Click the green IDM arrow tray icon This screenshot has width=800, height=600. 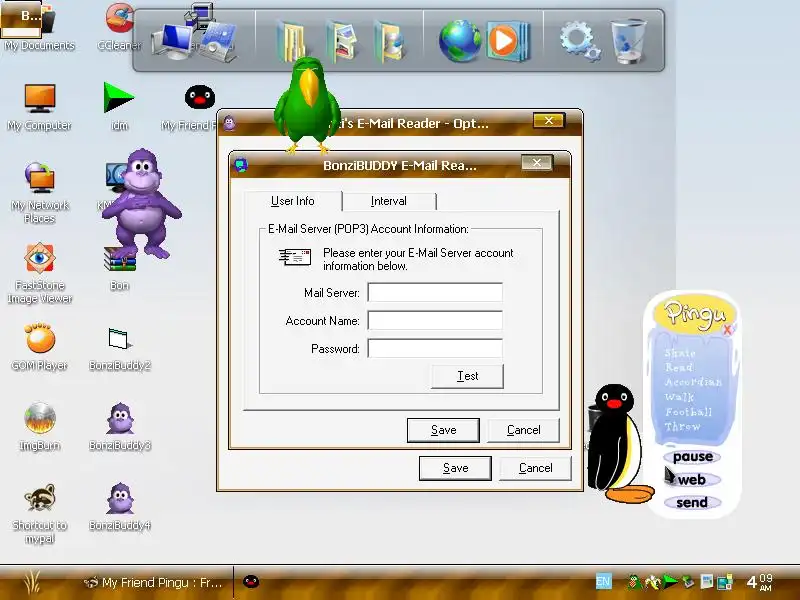670,581
